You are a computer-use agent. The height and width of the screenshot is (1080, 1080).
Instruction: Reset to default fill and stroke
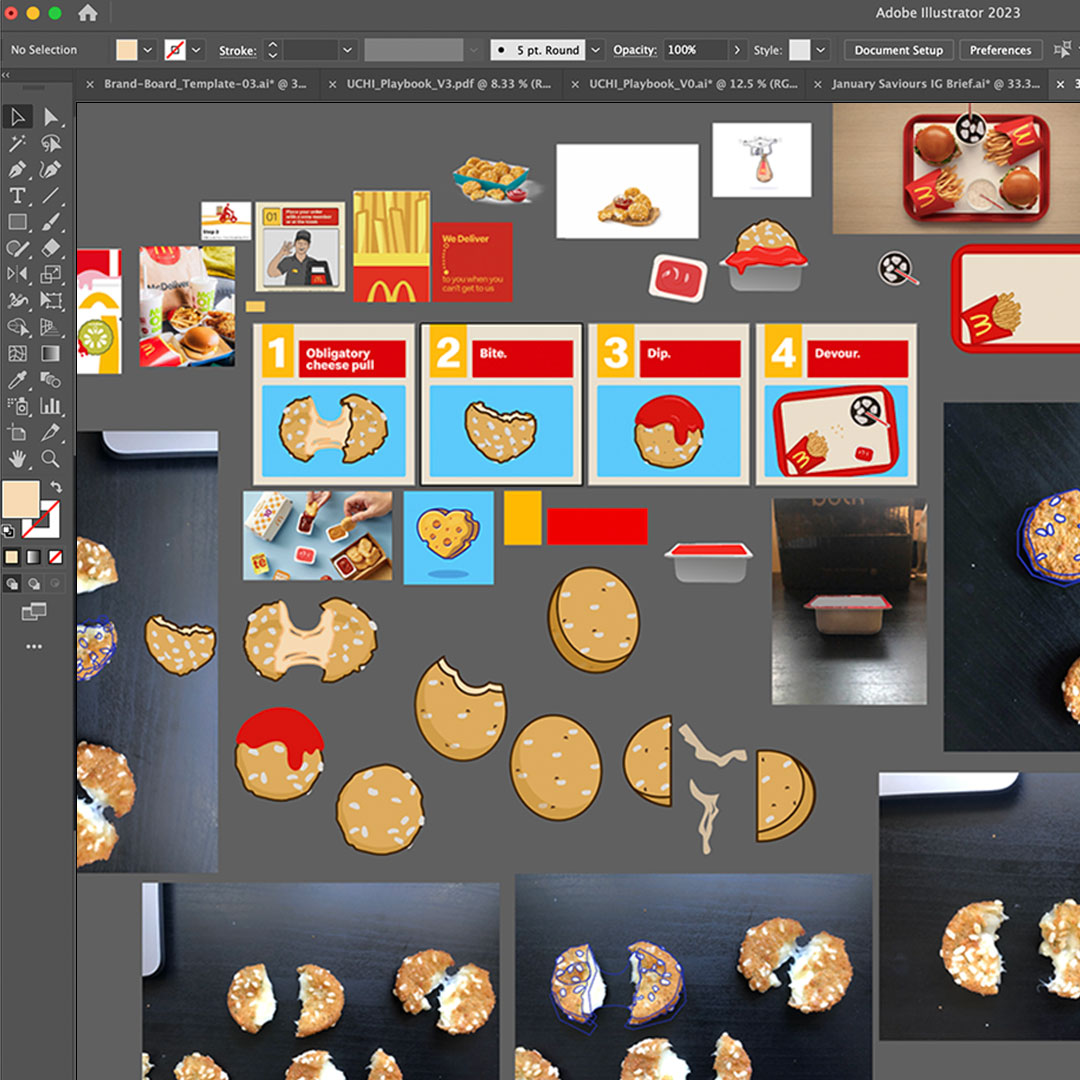click(8, 531)
